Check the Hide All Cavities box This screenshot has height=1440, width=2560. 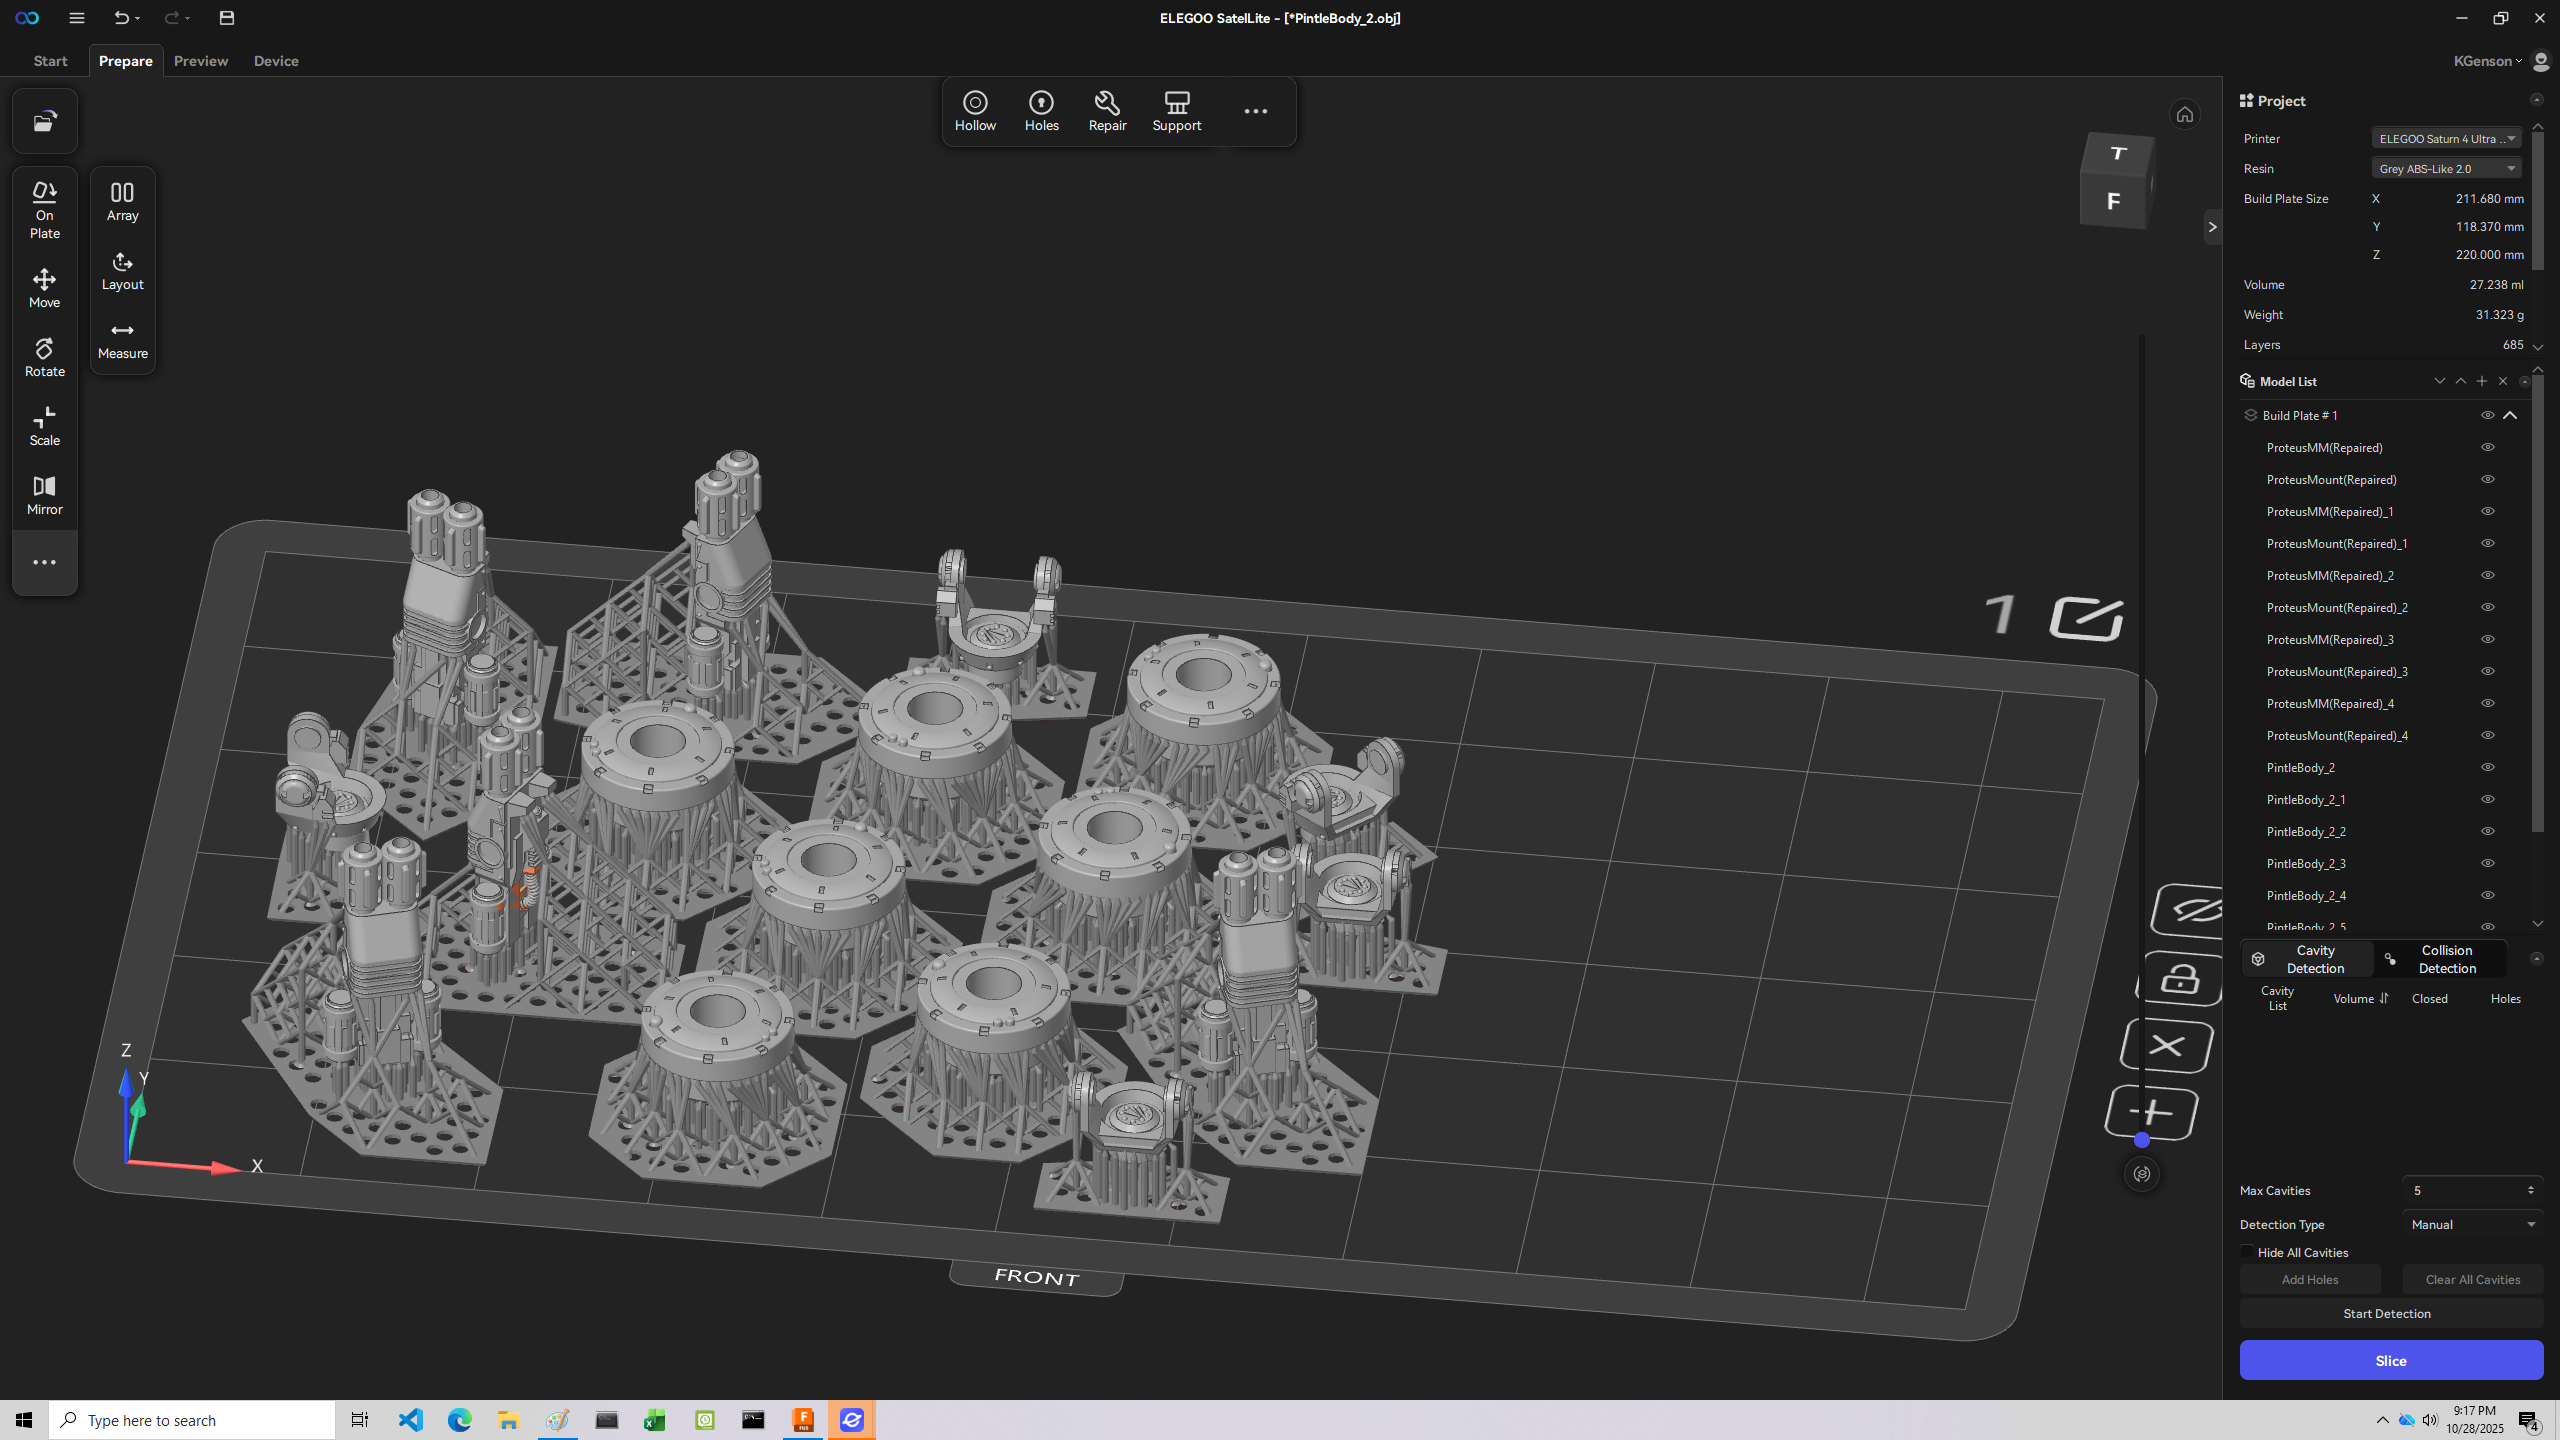click(2248, 1252)
